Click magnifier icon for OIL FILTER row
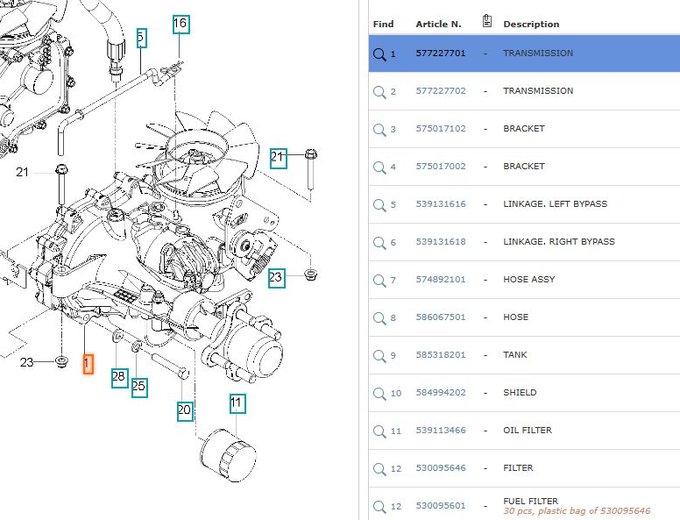 tap(379, 432)
